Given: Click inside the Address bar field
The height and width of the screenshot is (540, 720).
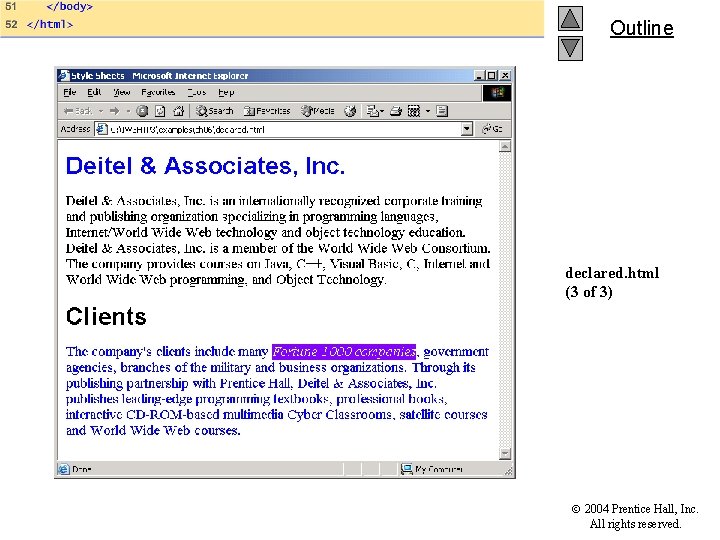Looking at the screenshot, I should tap(284, 129).
